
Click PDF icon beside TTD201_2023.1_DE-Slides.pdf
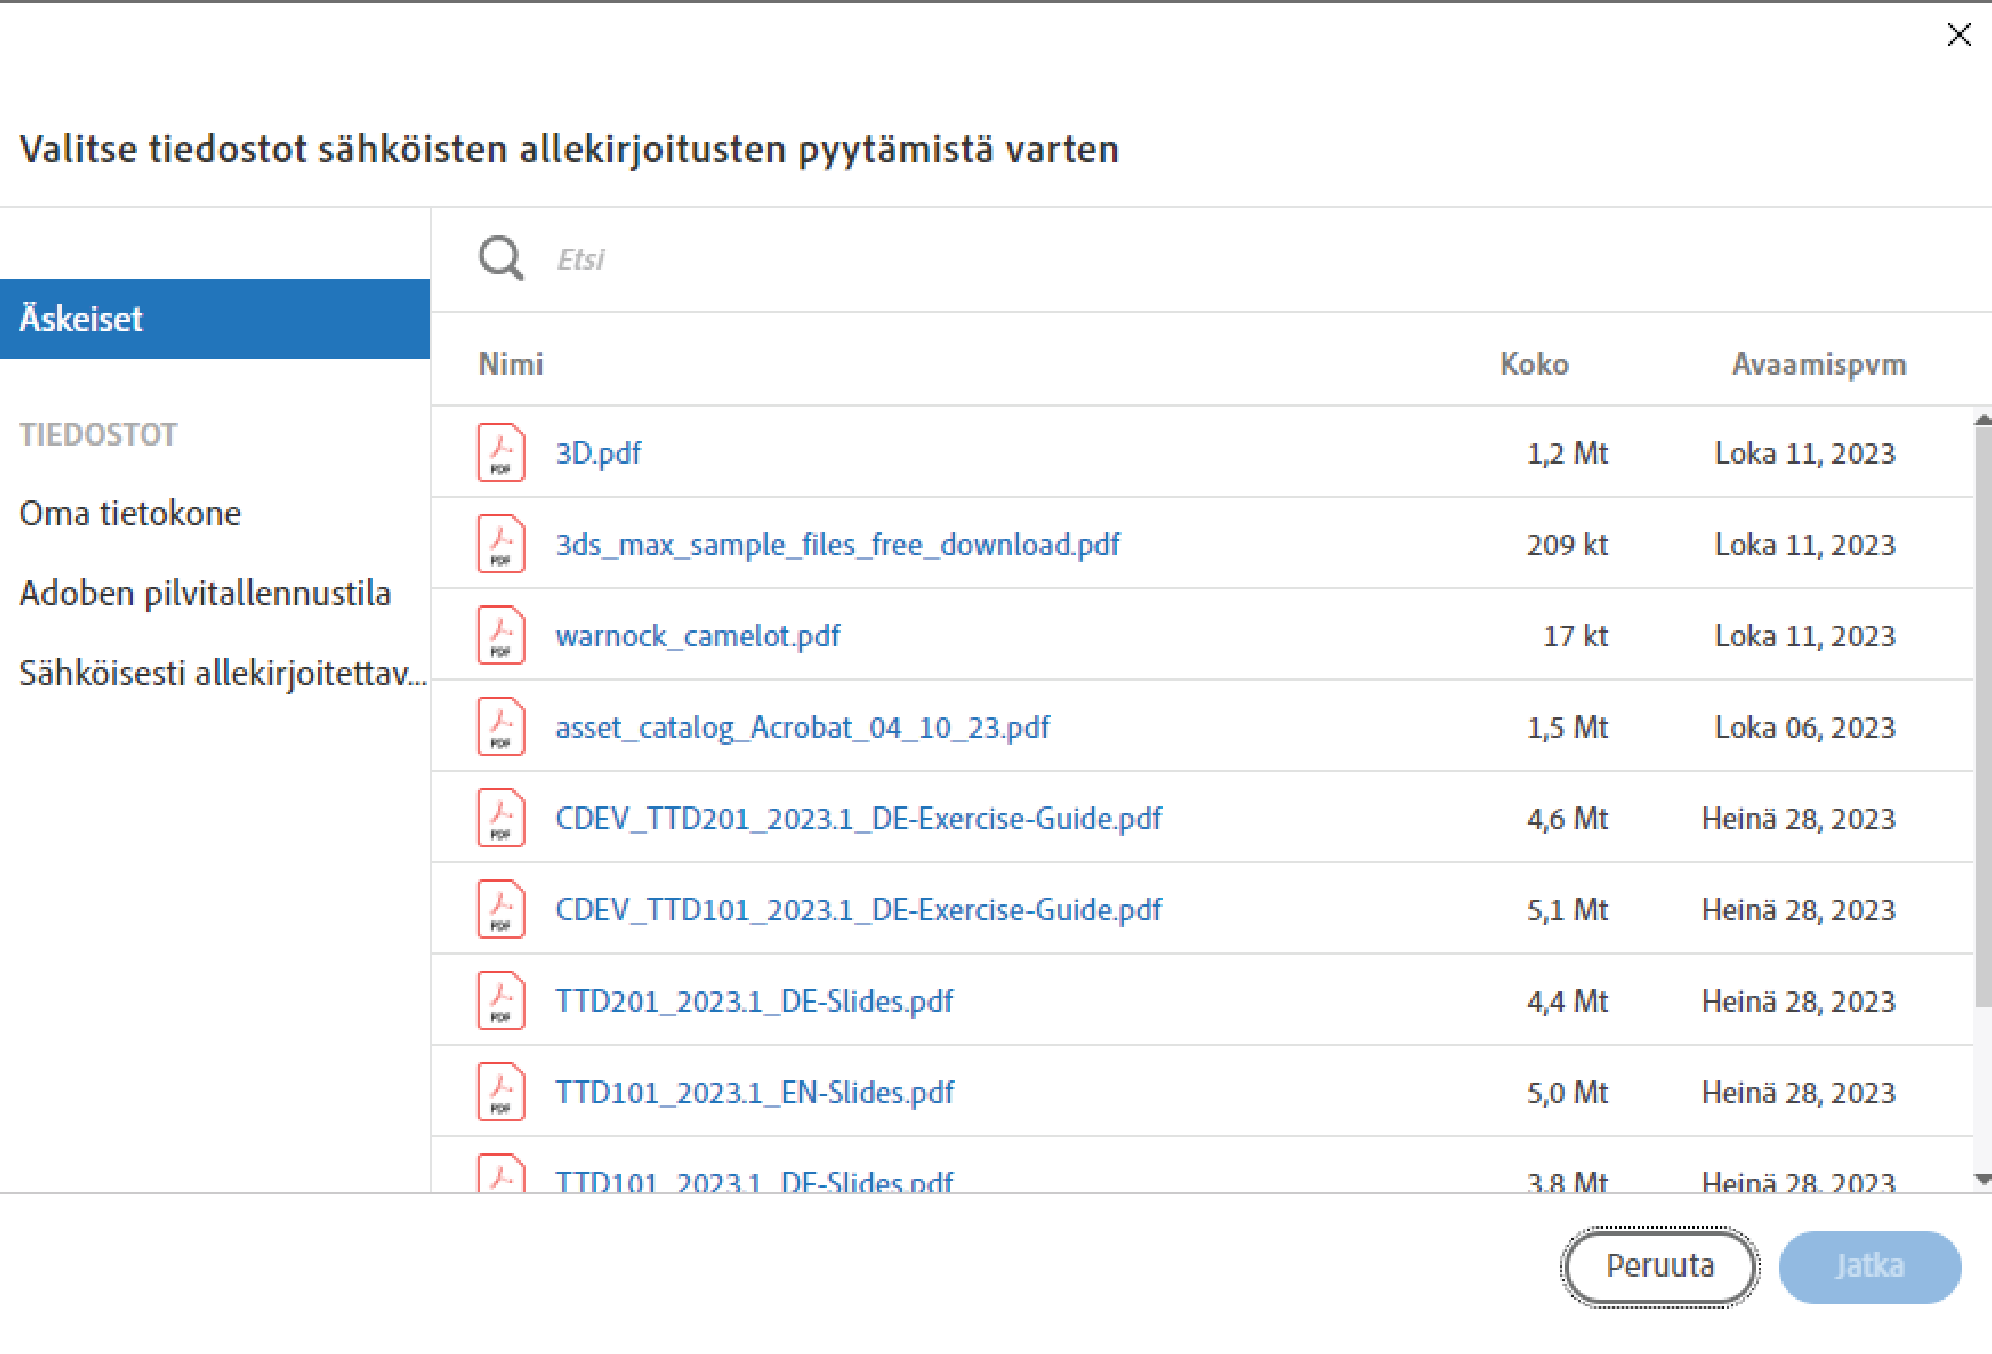501,1001
